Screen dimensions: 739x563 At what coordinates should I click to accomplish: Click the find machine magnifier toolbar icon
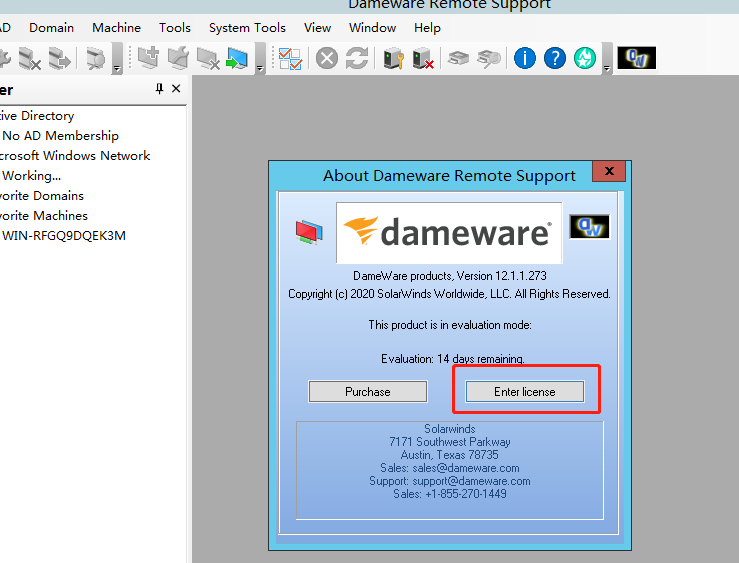(x=96, y=59)
